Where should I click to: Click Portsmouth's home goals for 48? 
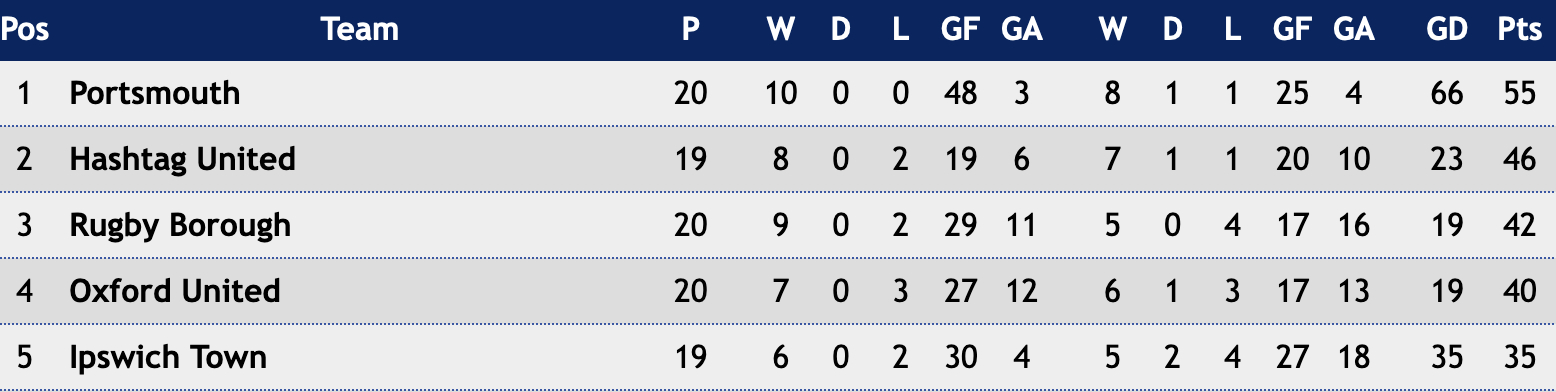click(x=960, y=93)
